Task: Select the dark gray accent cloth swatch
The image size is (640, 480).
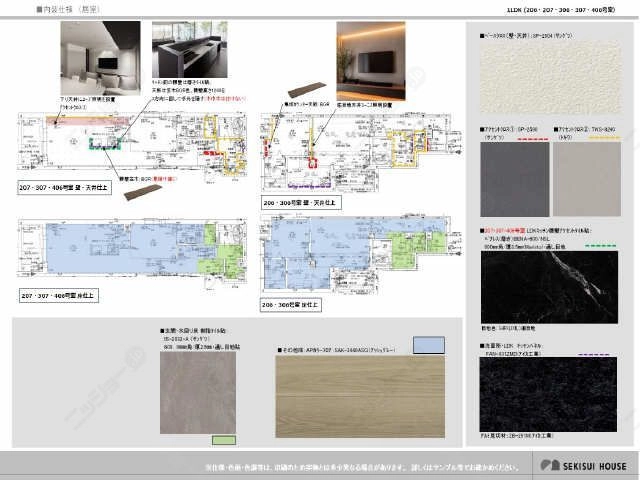Action: [x=515, y=179]
